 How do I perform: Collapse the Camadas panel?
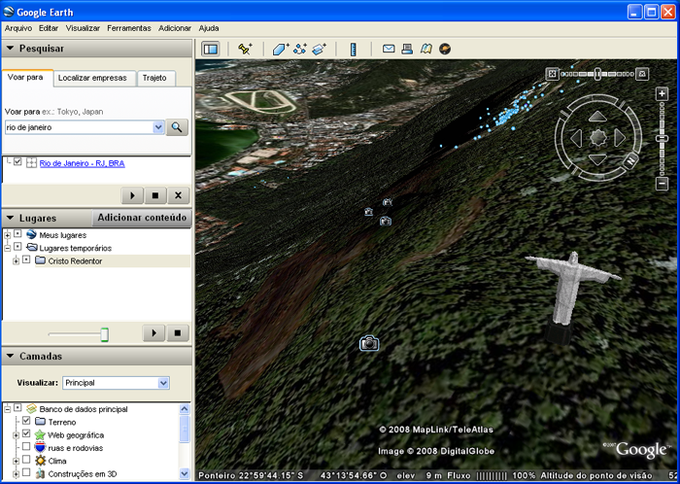pos(10,356)
